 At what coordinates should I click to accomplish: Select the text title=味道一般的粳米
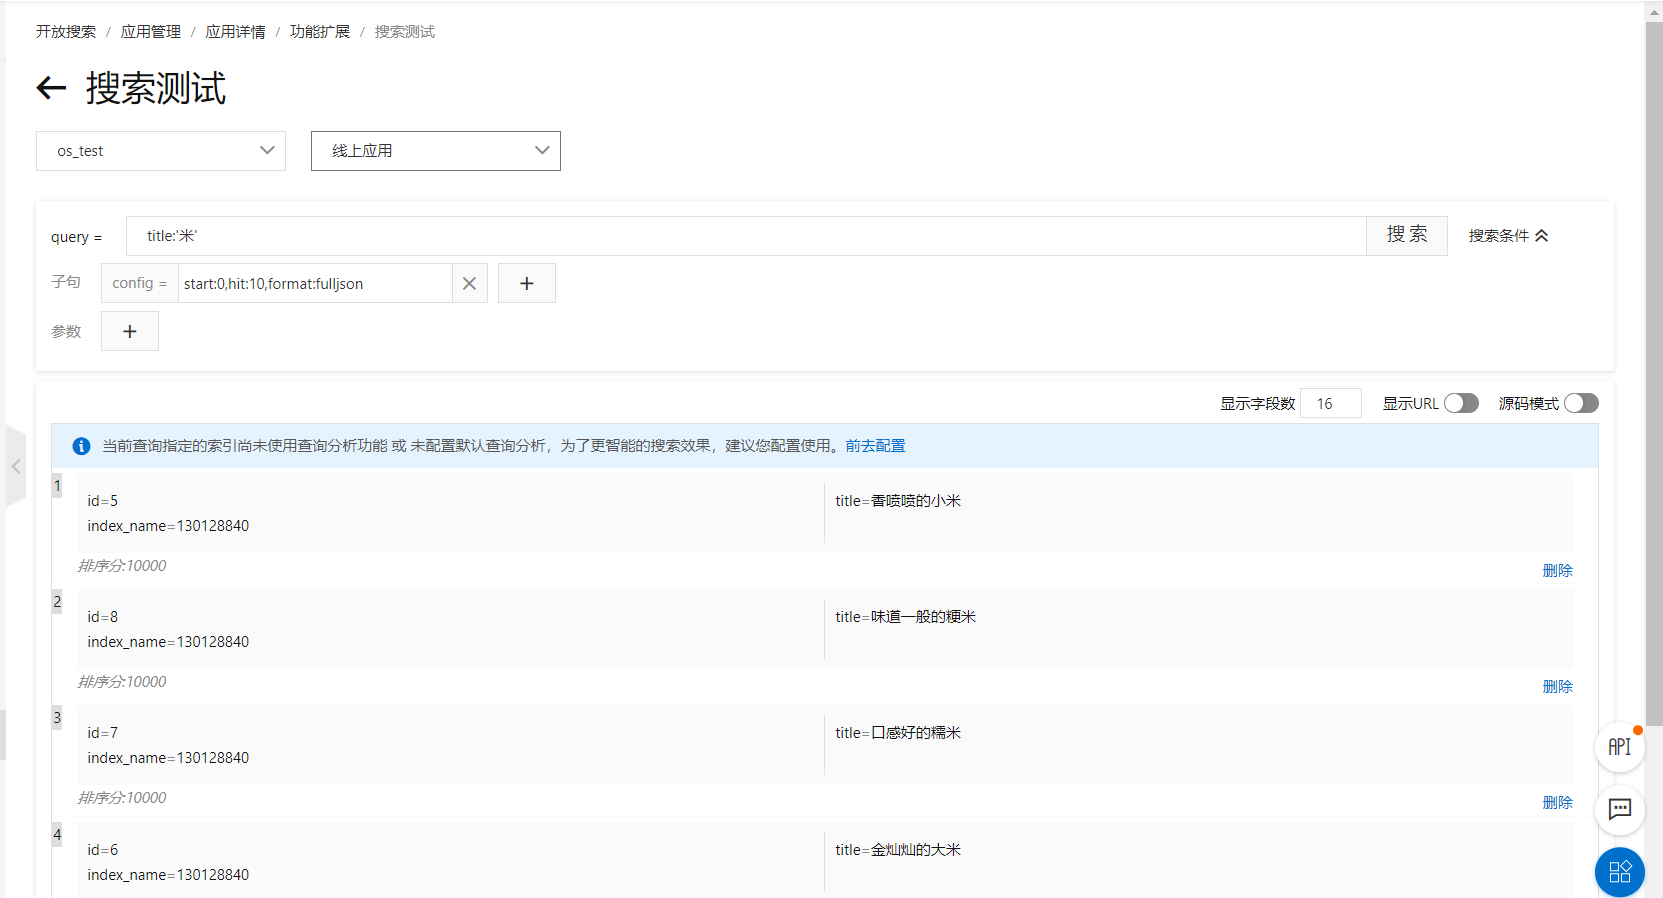click(906, 617)
